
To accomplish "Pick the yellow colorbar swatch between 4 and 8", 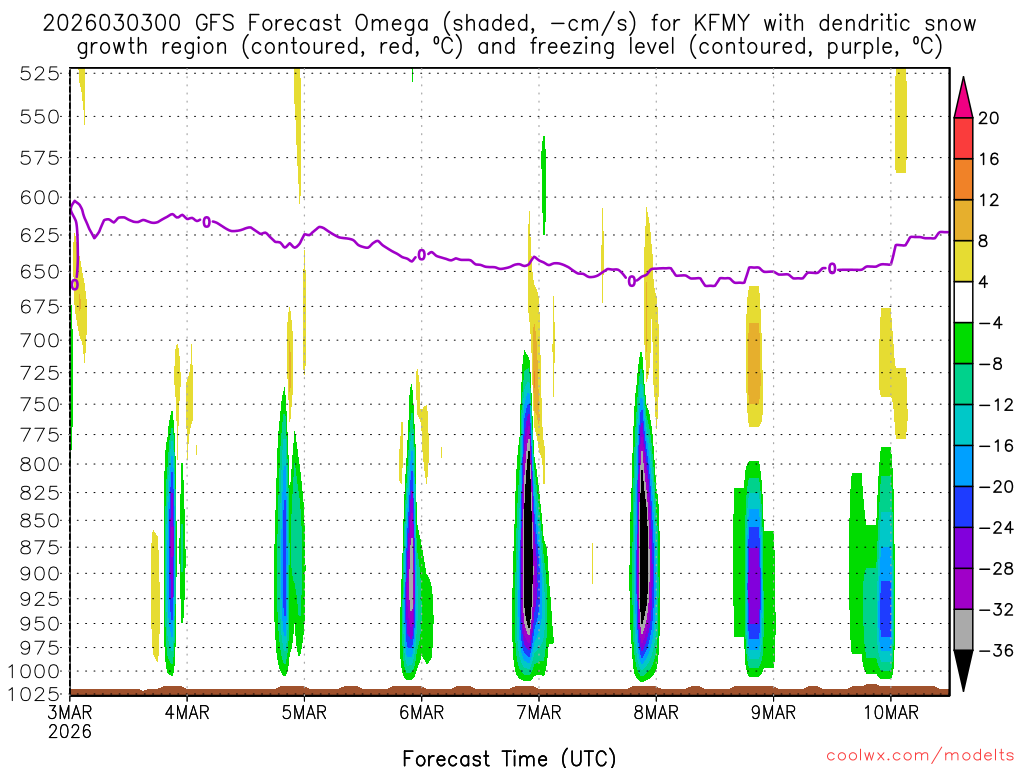I will [963, 261].
